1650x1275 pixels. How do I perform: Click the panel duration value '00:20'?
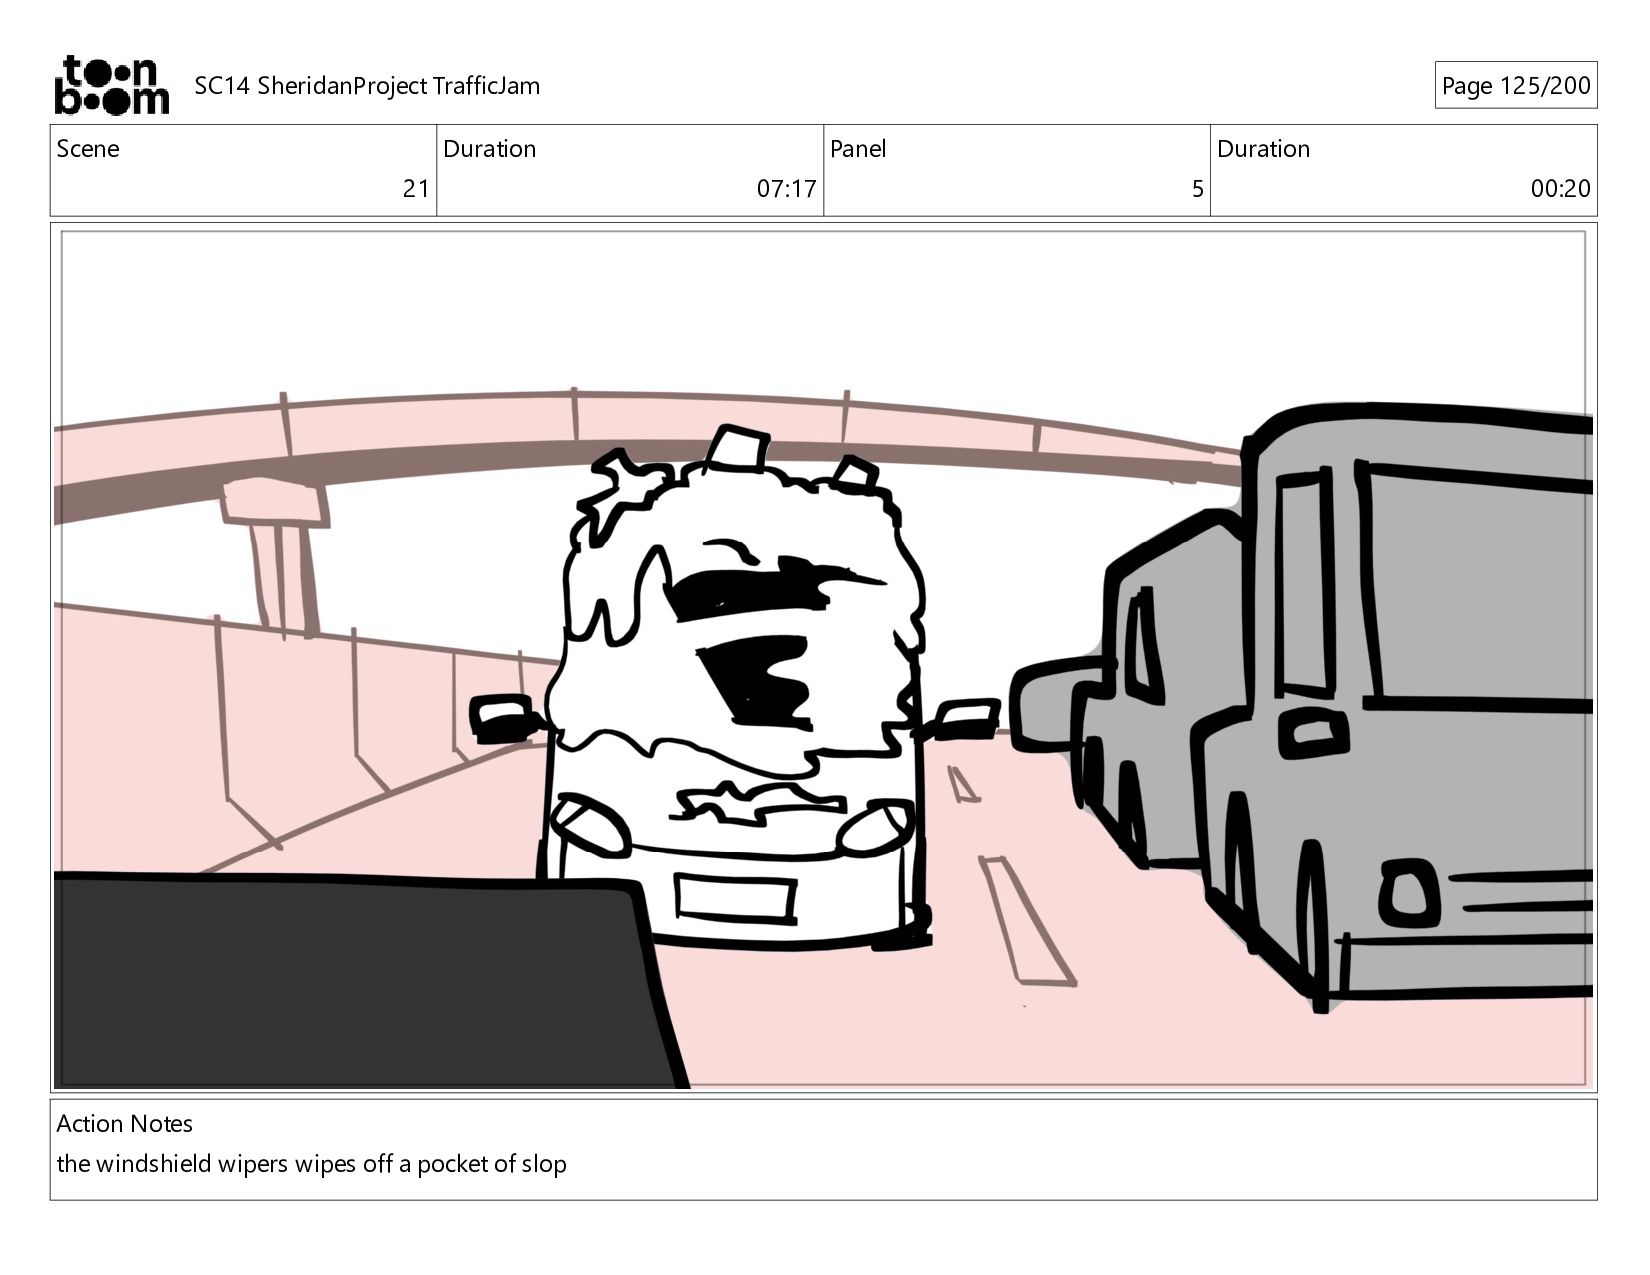(1560, 189)
